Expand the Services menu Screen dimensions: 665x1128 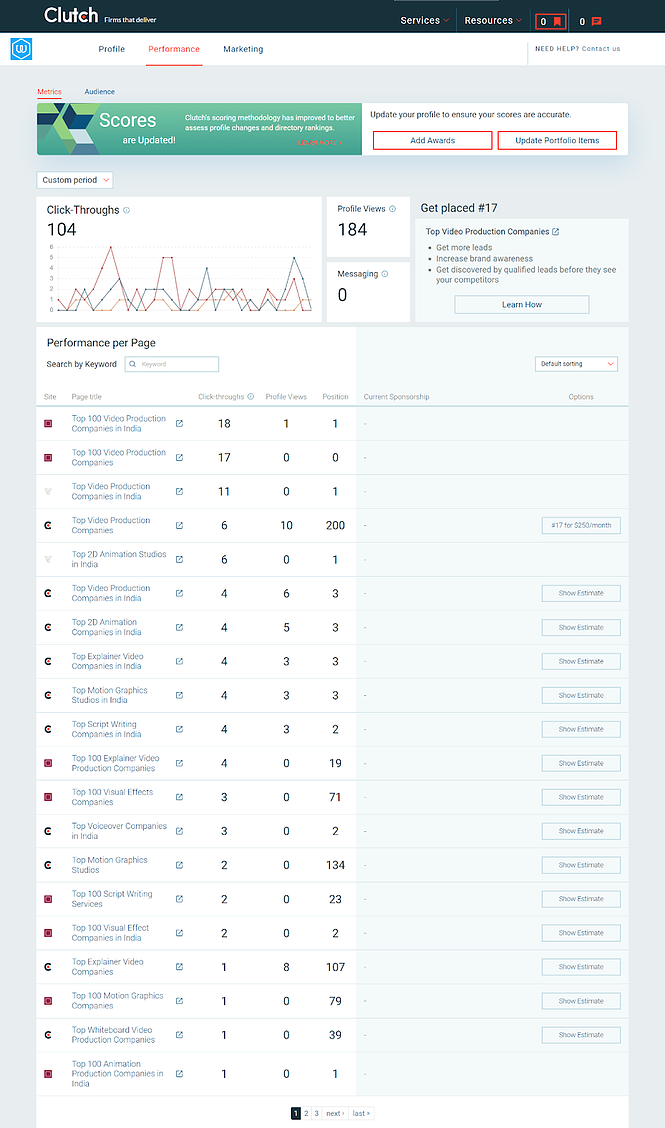tap(425, 21)
